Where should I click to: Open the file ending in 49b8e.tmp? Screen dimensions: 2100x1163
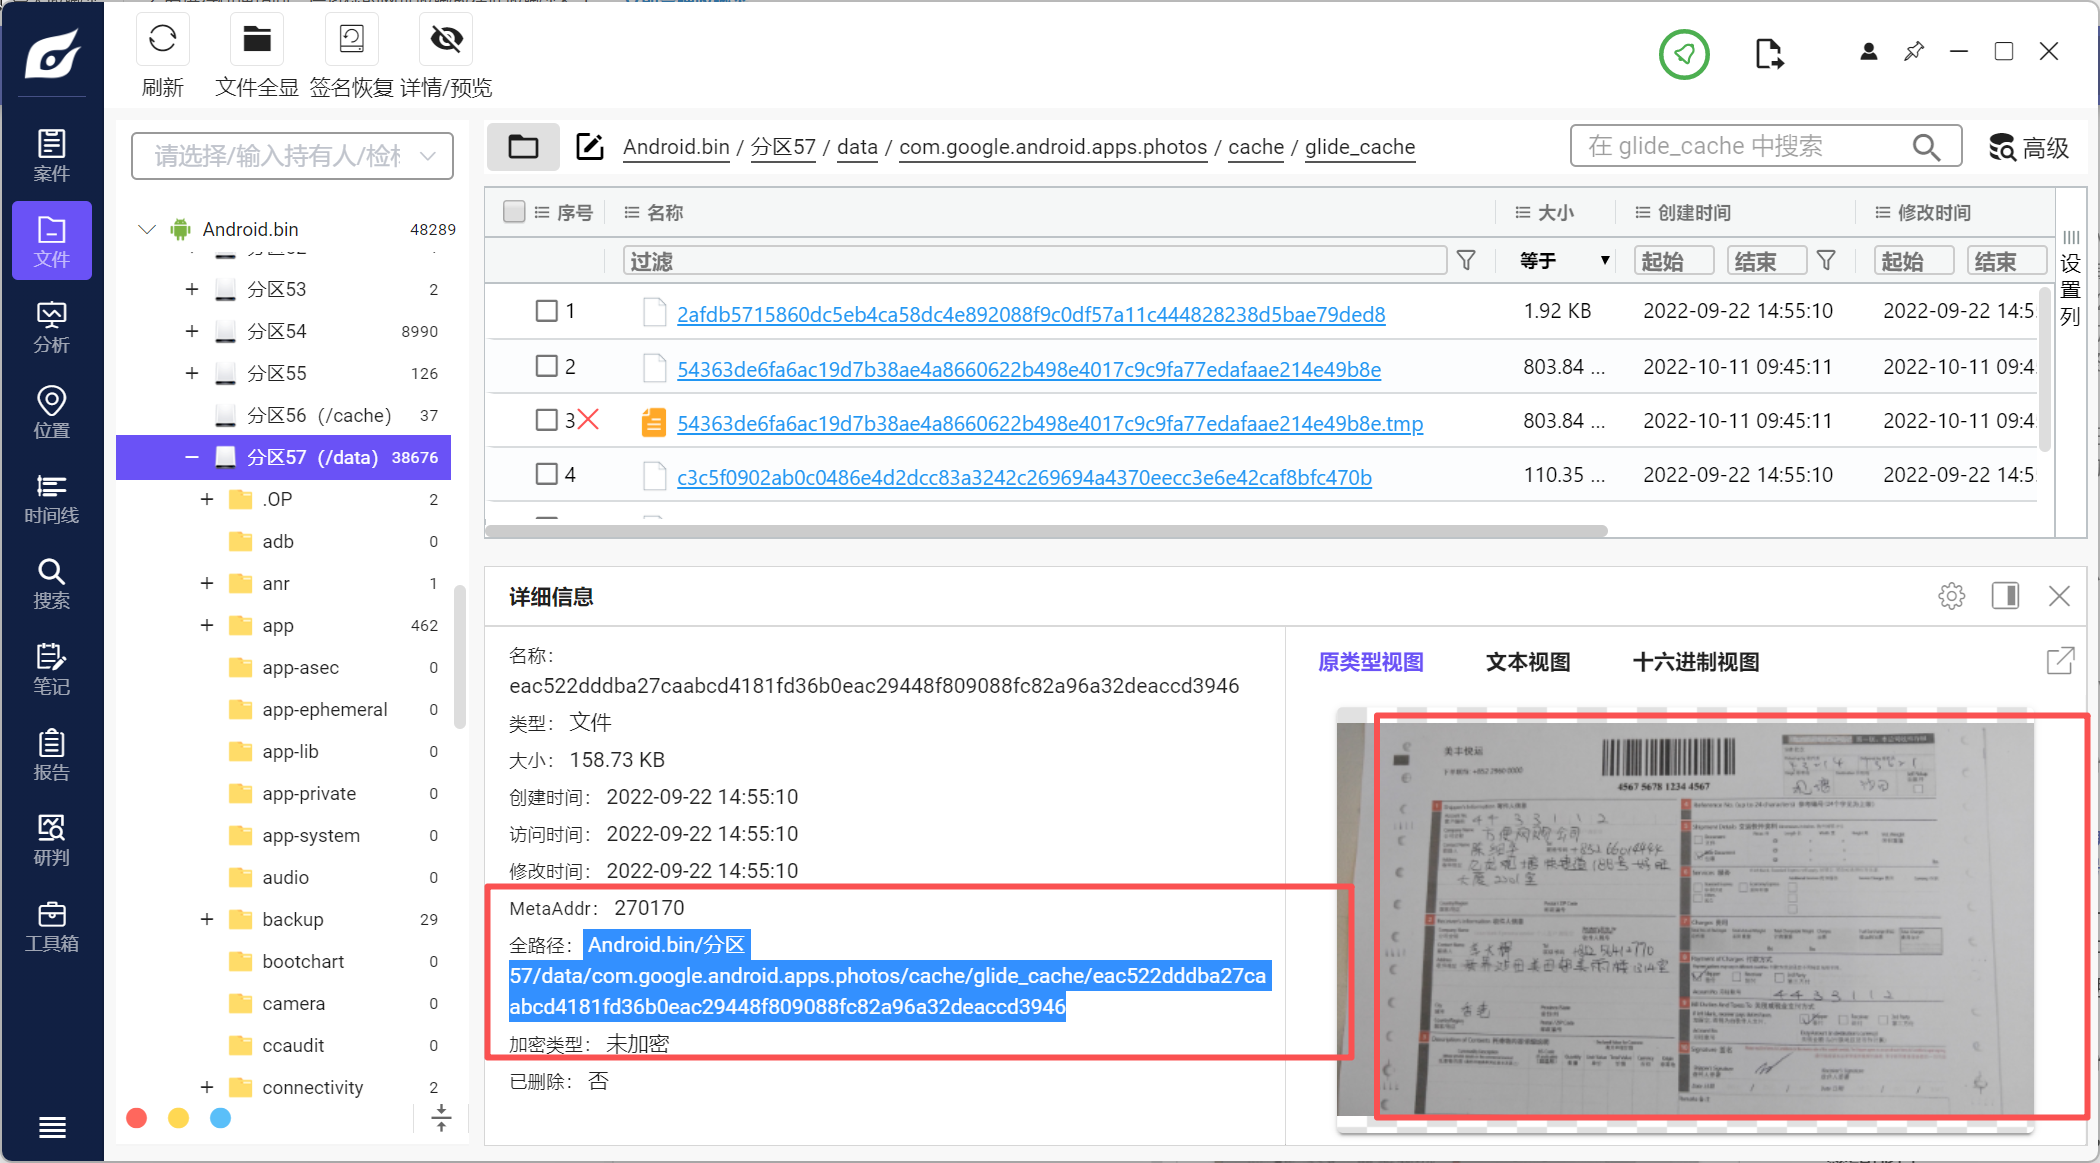[1049, 424]
